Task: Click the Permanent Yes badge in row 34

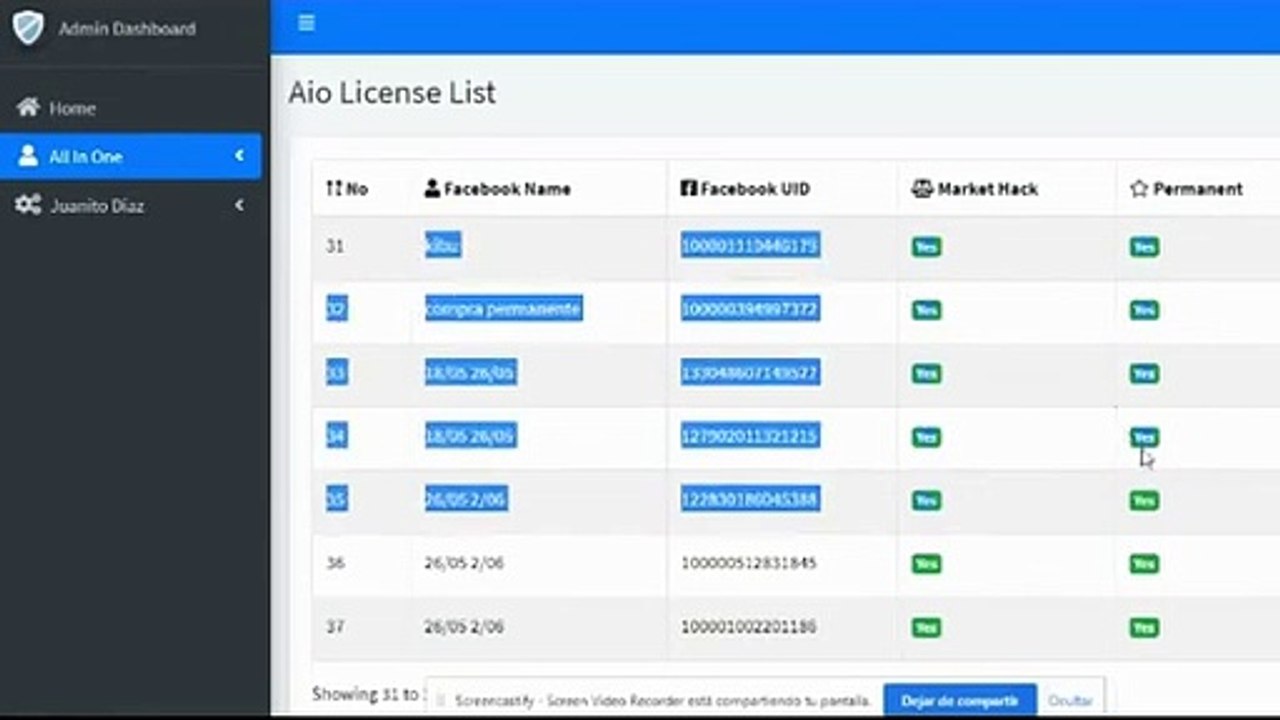Action: (x=1144, y=437)
